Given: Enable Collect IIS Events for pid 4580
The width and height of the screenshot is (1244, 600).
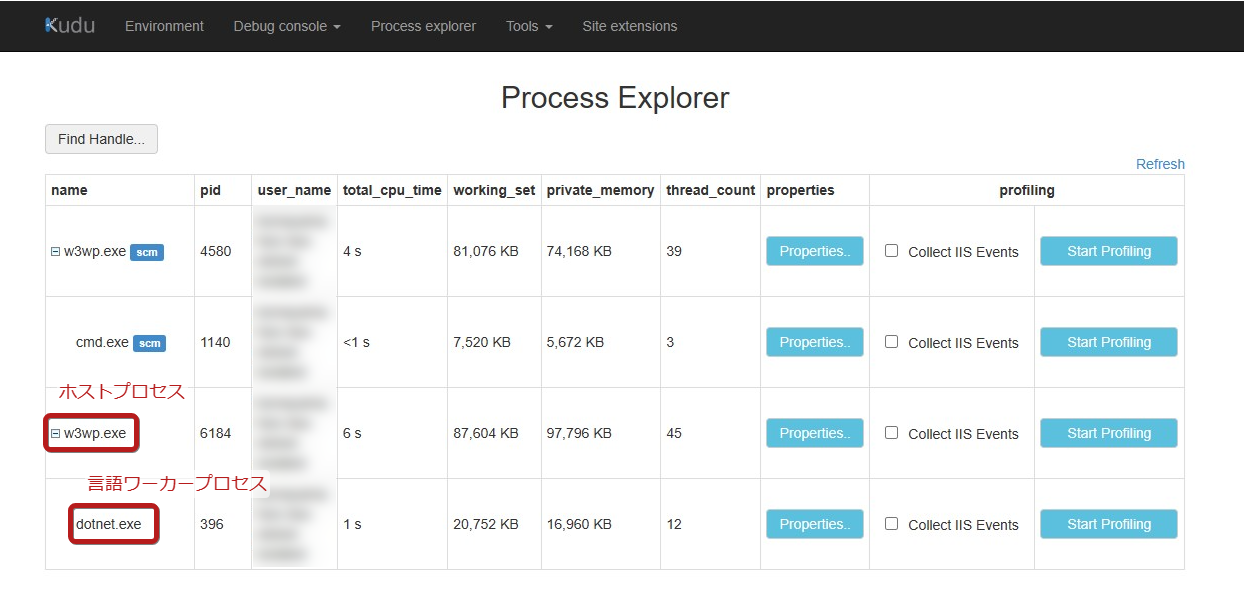Looking at the screenshot, I should click(892, 251).
